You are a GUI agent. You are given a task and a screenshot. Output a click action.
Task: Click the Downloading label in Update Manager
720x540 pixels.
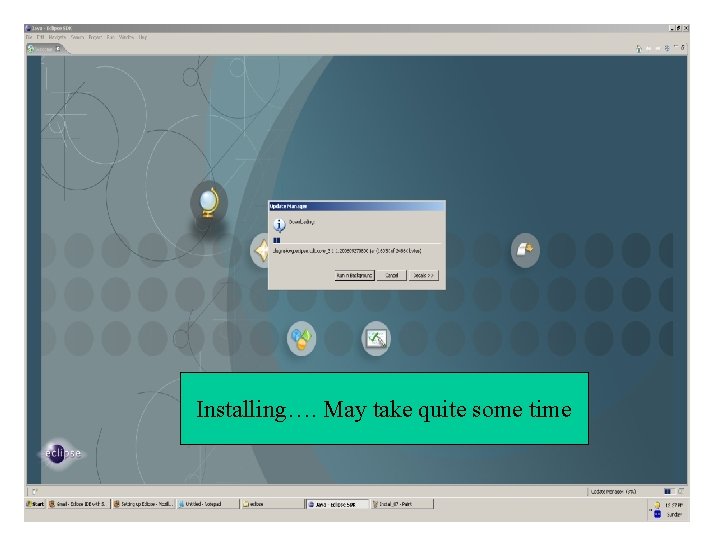click(302, 222)
